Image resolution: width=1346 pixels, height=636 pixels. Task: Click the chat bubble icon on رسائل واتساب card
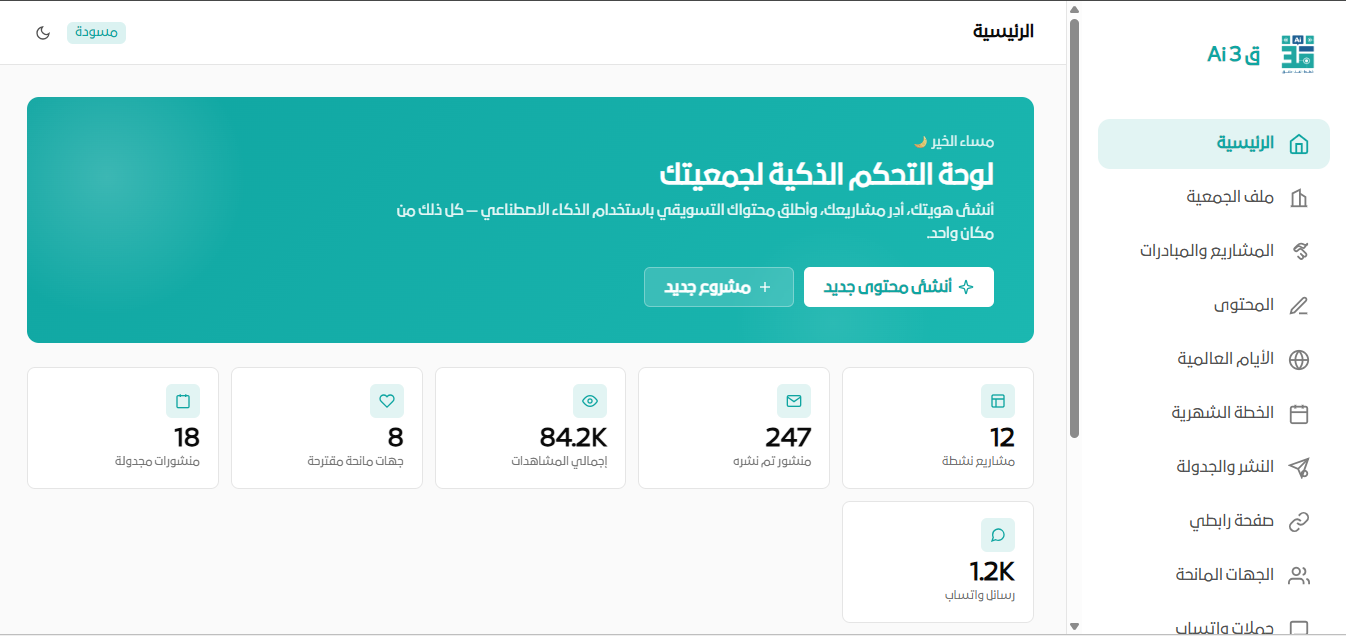click(x=998, y=535)
